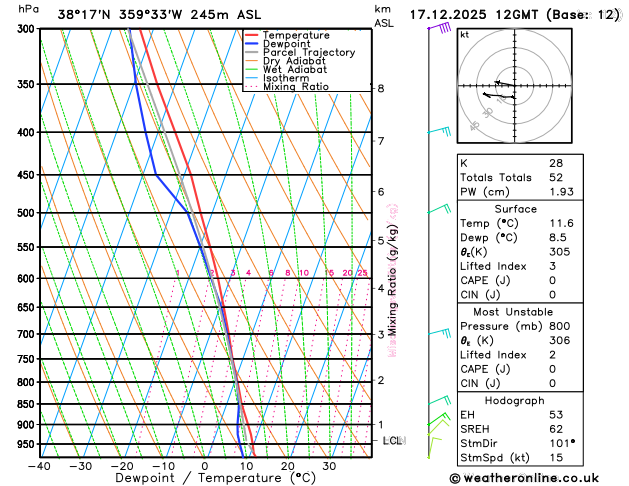This screenshot has width=629, height=486.
Task: Click the surface Dewp value '8.5'
Action: [558, 238]
